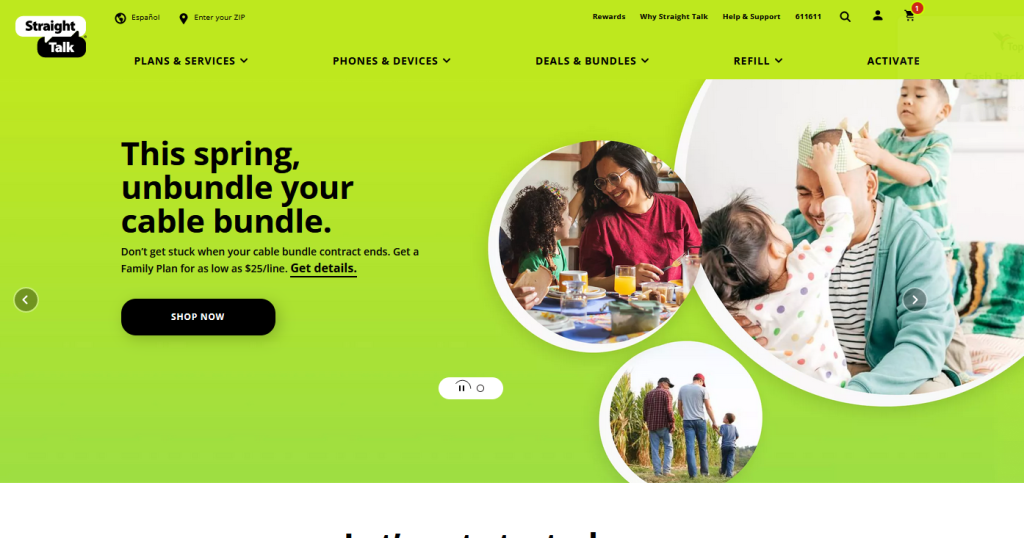Click the Straight Talk logo
Viewport: 1024px width, 538px height.
pyautogui.click(x=51, y=37)
